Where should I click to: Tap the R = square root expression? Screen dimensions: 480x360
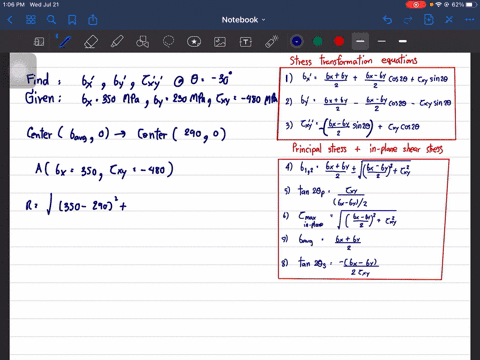[76, 205]
